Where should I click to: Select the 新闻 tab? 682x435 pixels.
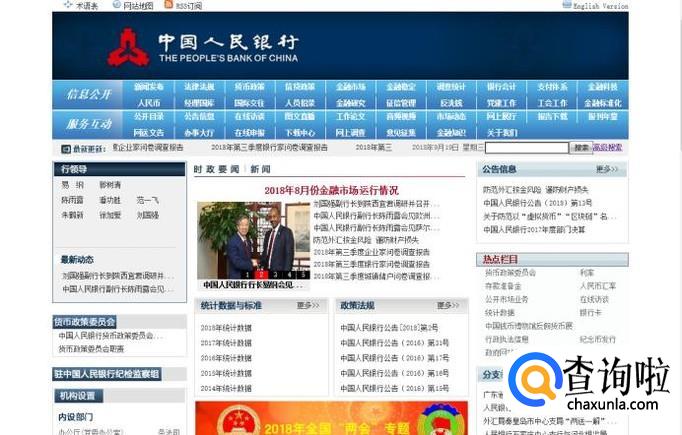[260, 169]
